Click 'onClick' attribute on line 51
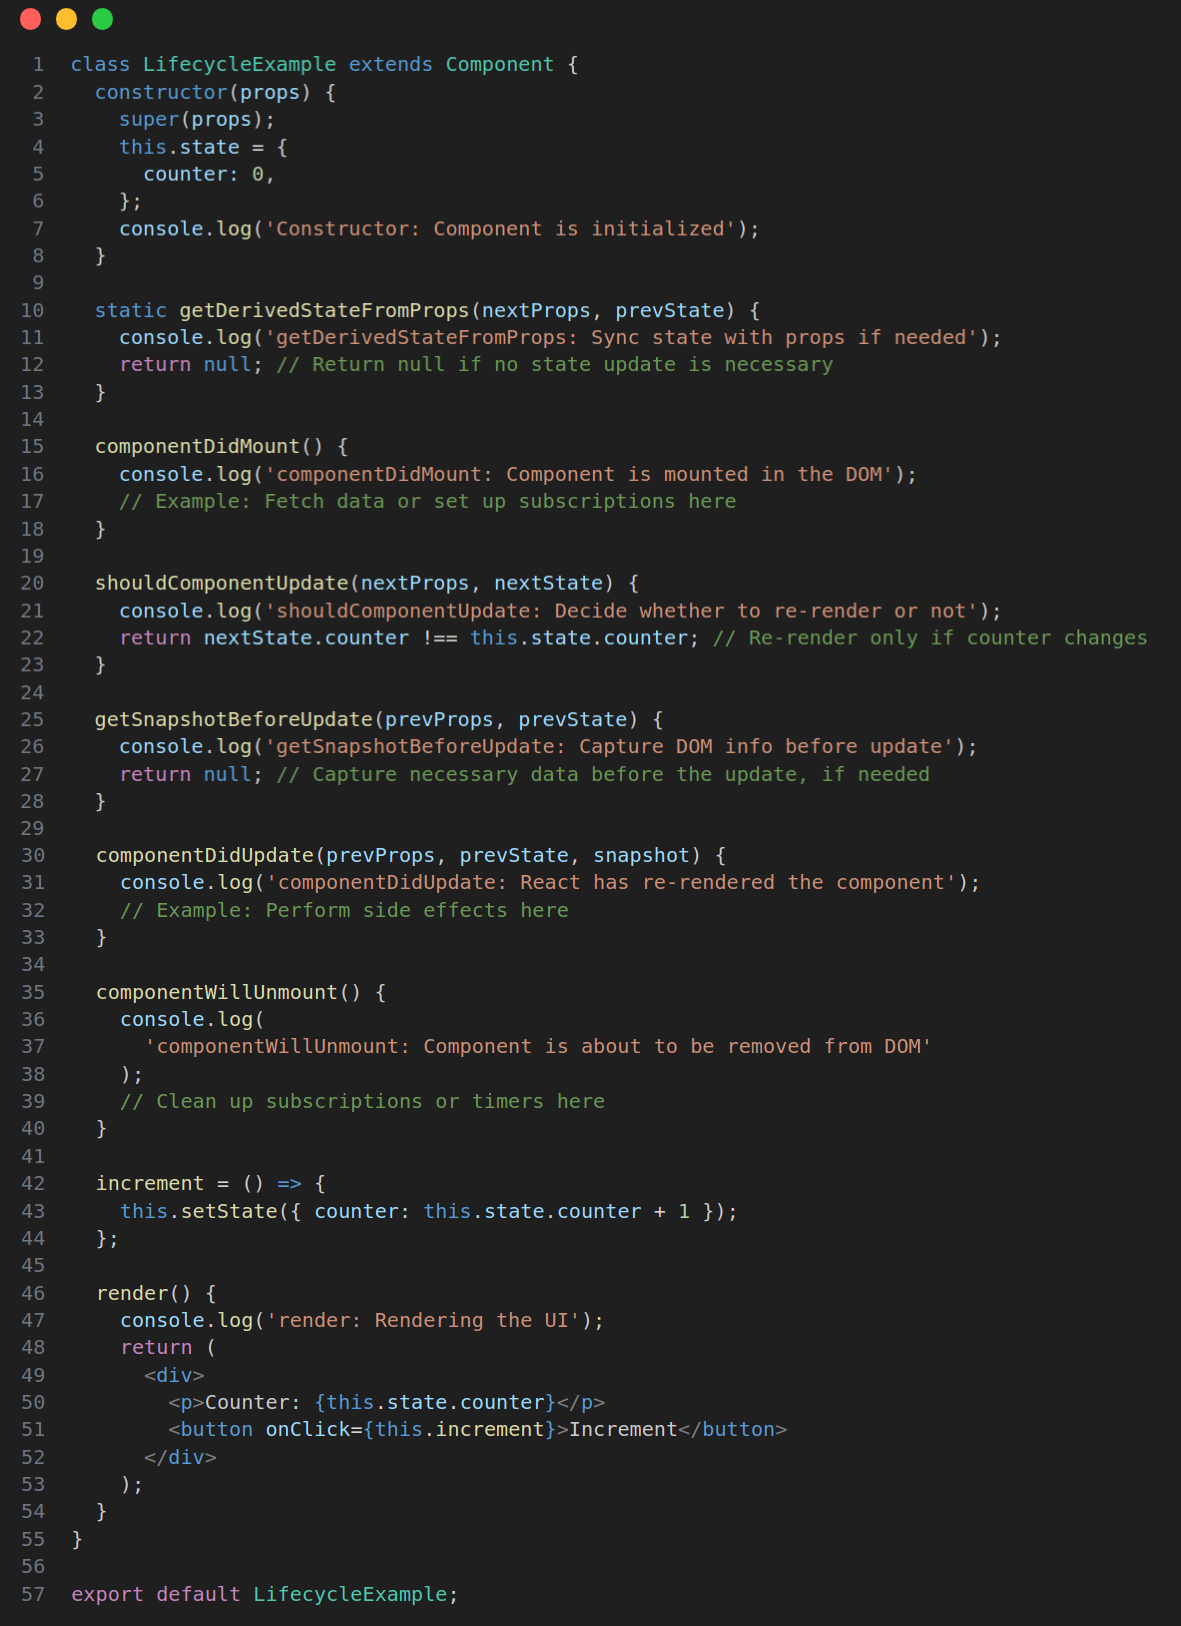Viewport: 1181px width, 1626px height. [308, 1429]
